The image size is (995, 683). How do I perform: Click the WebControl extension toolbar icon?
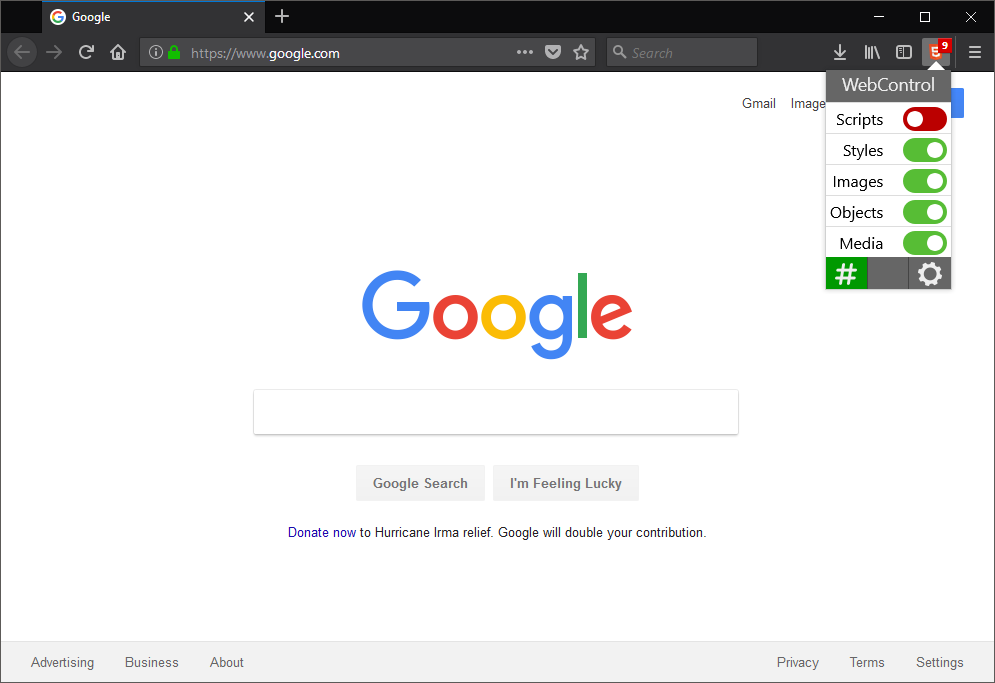pos(936,52)
